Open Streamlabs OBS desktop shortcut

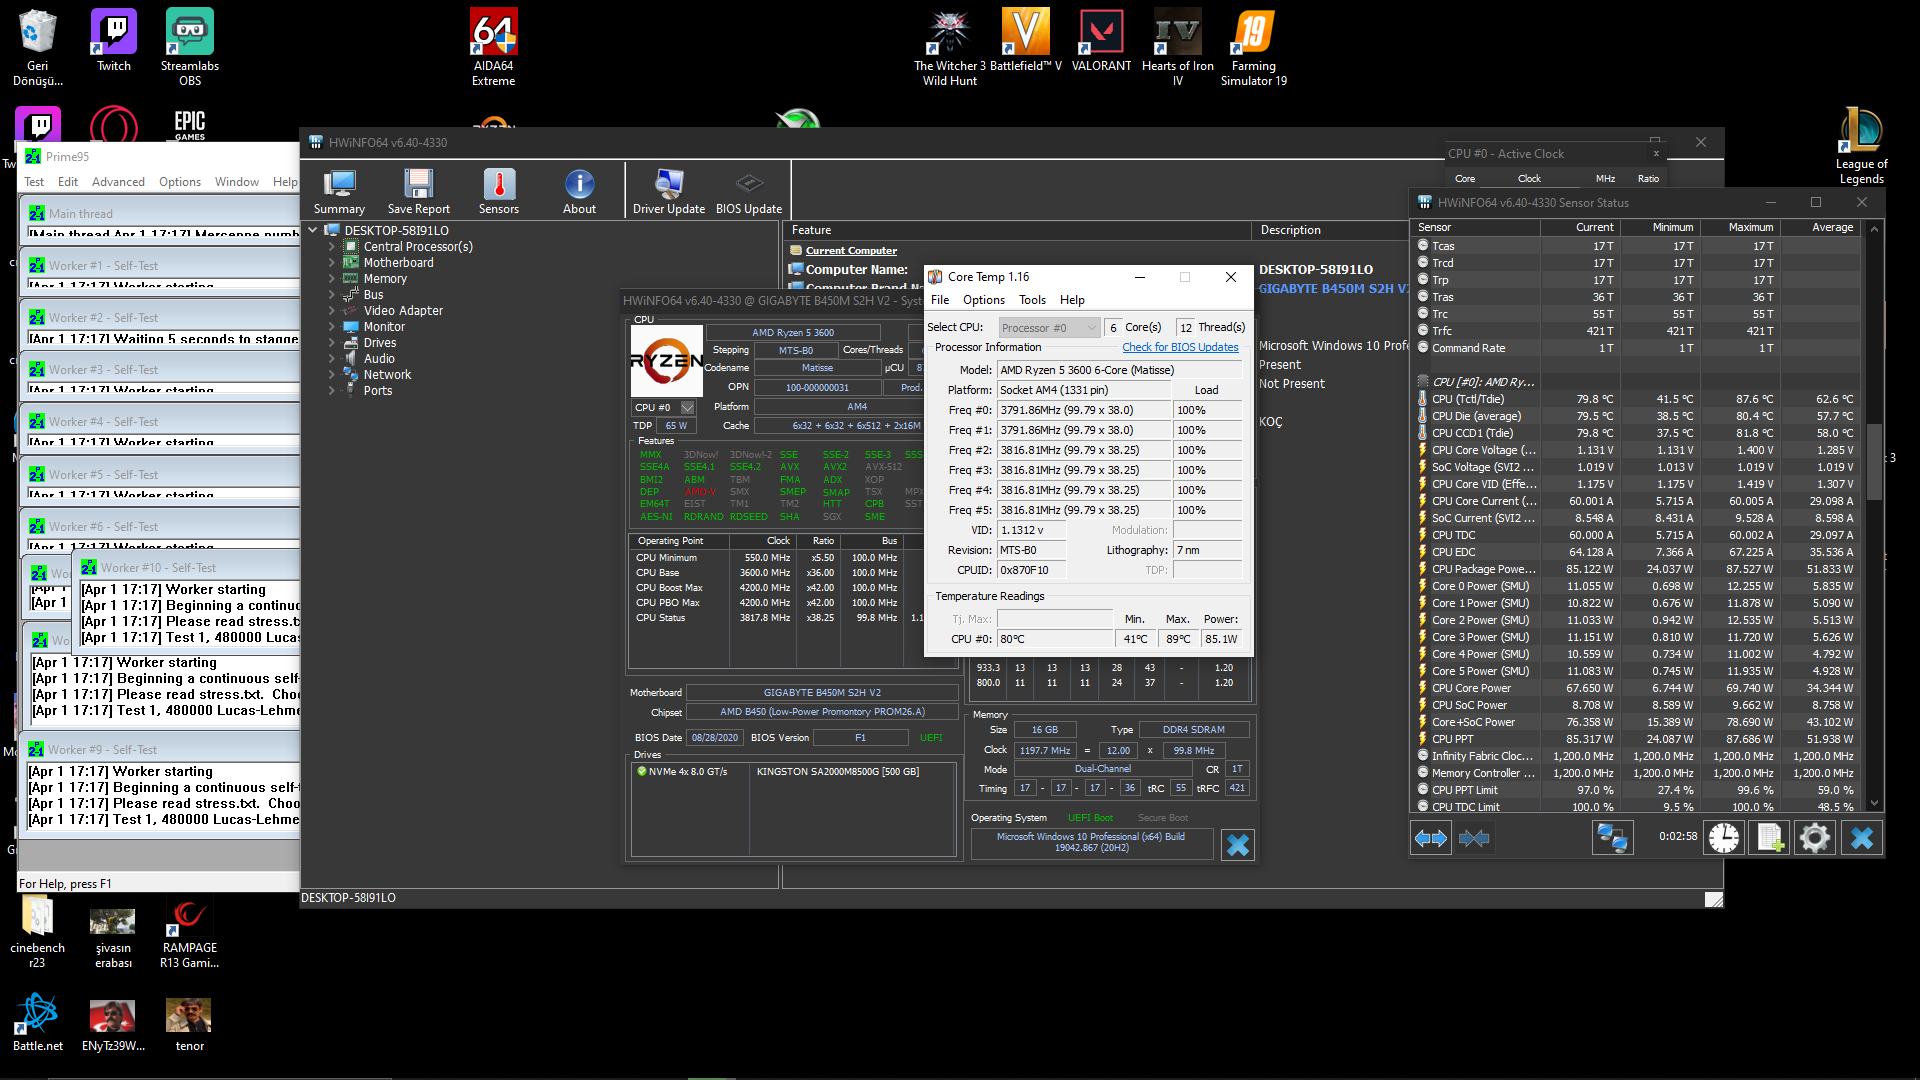pyautogui.click(x=190, y=48)
